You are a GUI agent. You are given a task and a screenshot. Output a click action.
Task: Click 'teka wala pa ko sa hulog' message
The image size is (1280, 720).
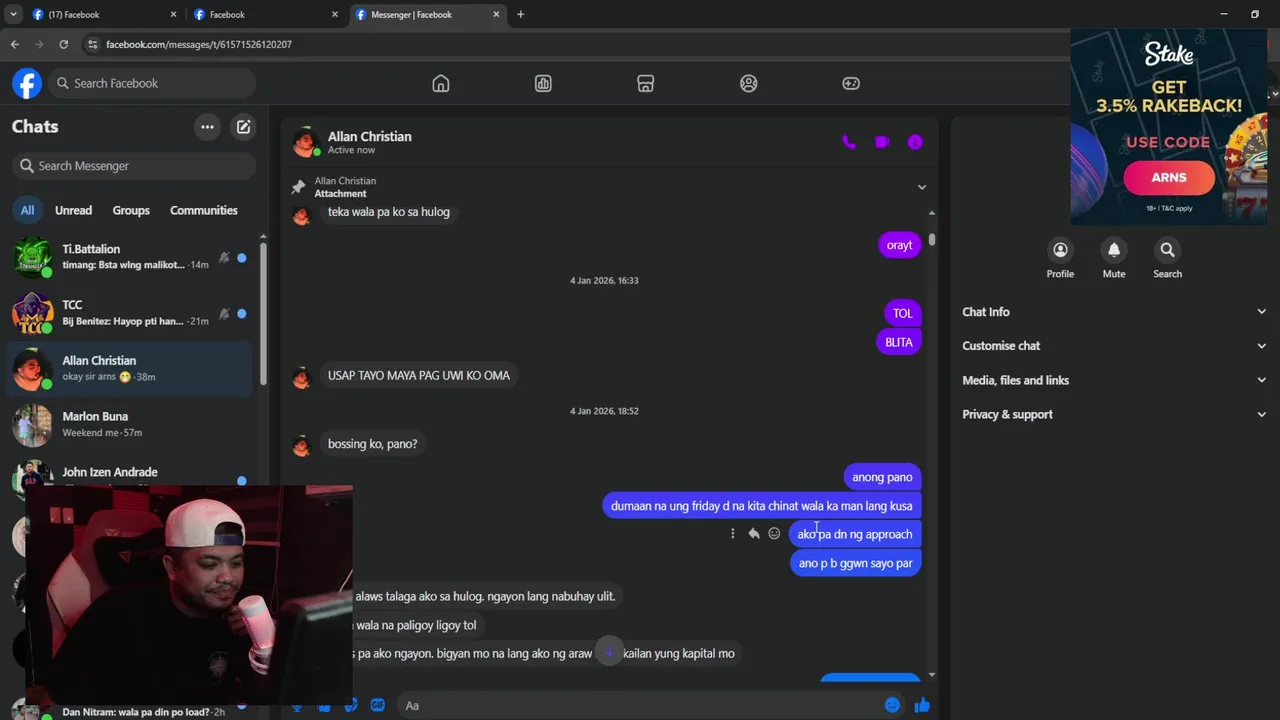[x=388, y=212]
